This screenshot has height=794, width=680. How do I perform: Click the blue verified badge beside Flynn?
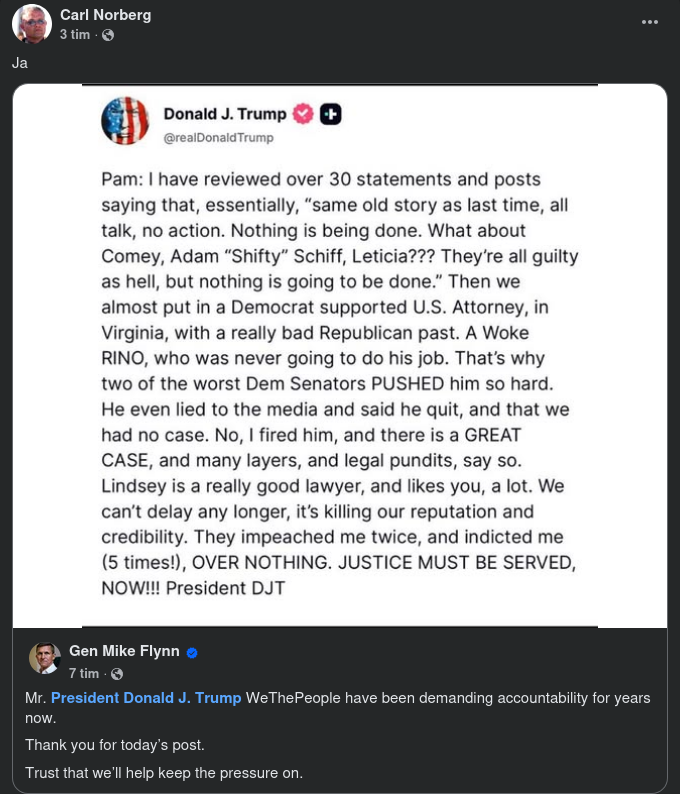(x=192, y=653)
